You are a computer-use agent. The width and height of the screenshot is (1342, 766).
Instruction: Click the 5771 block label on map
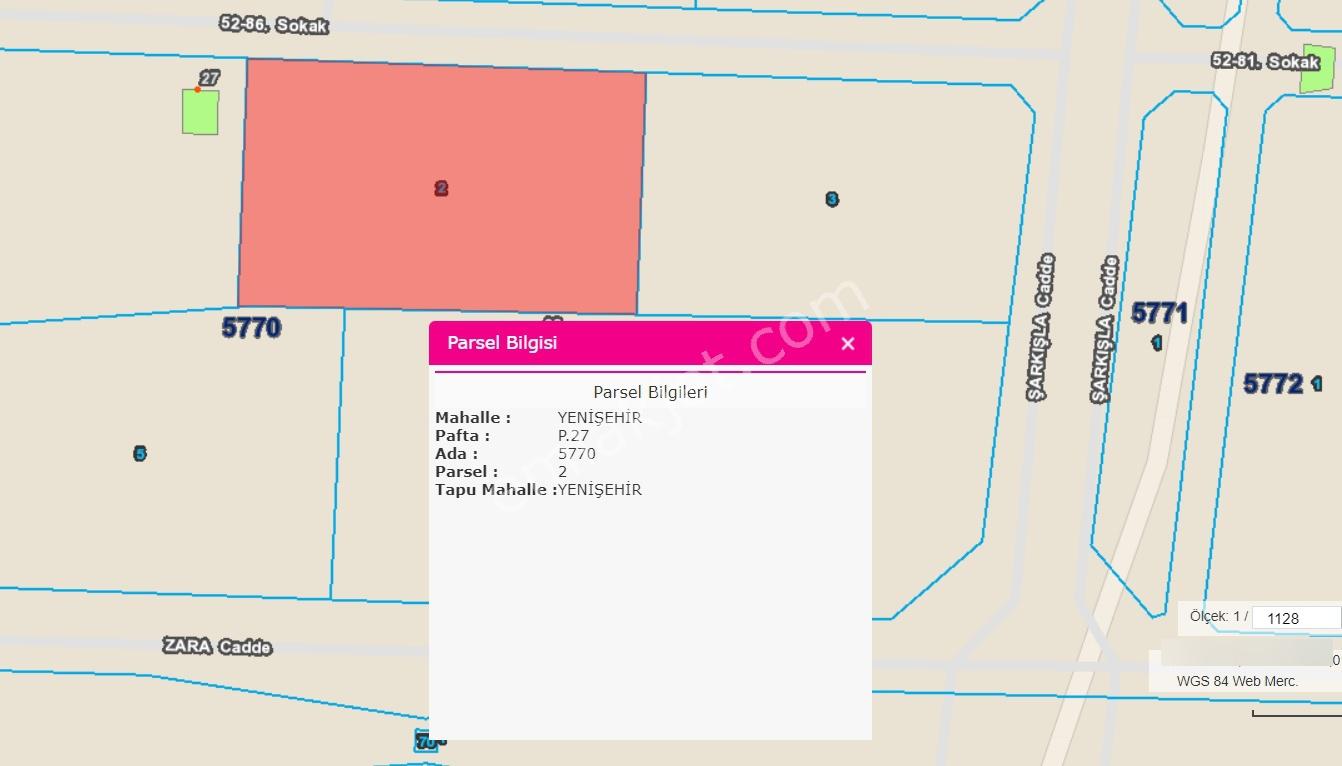point(1160,313)
